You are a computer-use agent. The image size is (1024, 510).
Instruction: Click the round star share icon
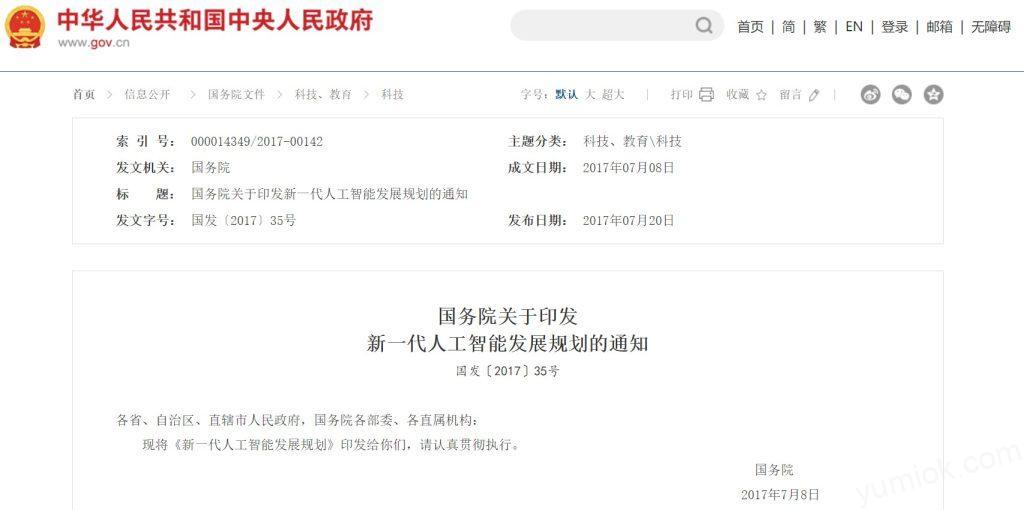(933, 95)
